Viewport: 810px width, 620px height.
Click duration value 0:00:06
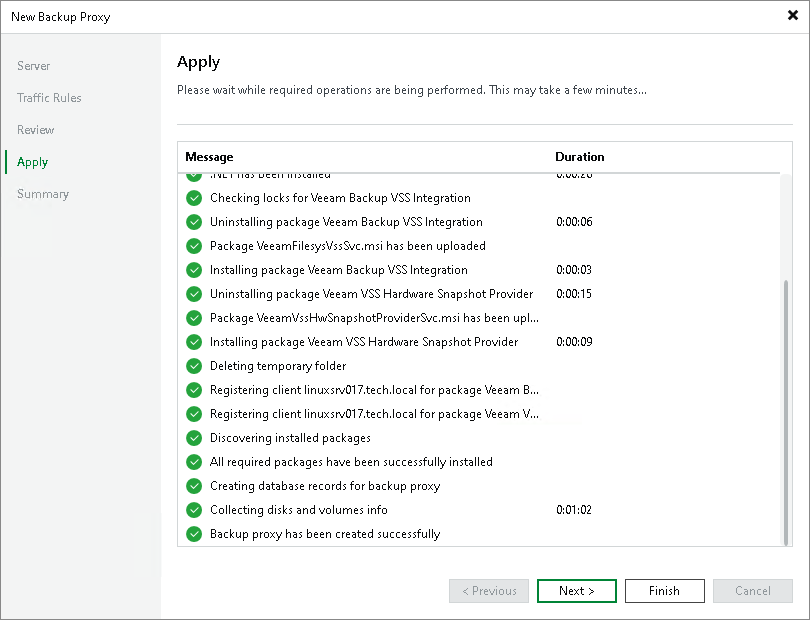coord(574,222)
